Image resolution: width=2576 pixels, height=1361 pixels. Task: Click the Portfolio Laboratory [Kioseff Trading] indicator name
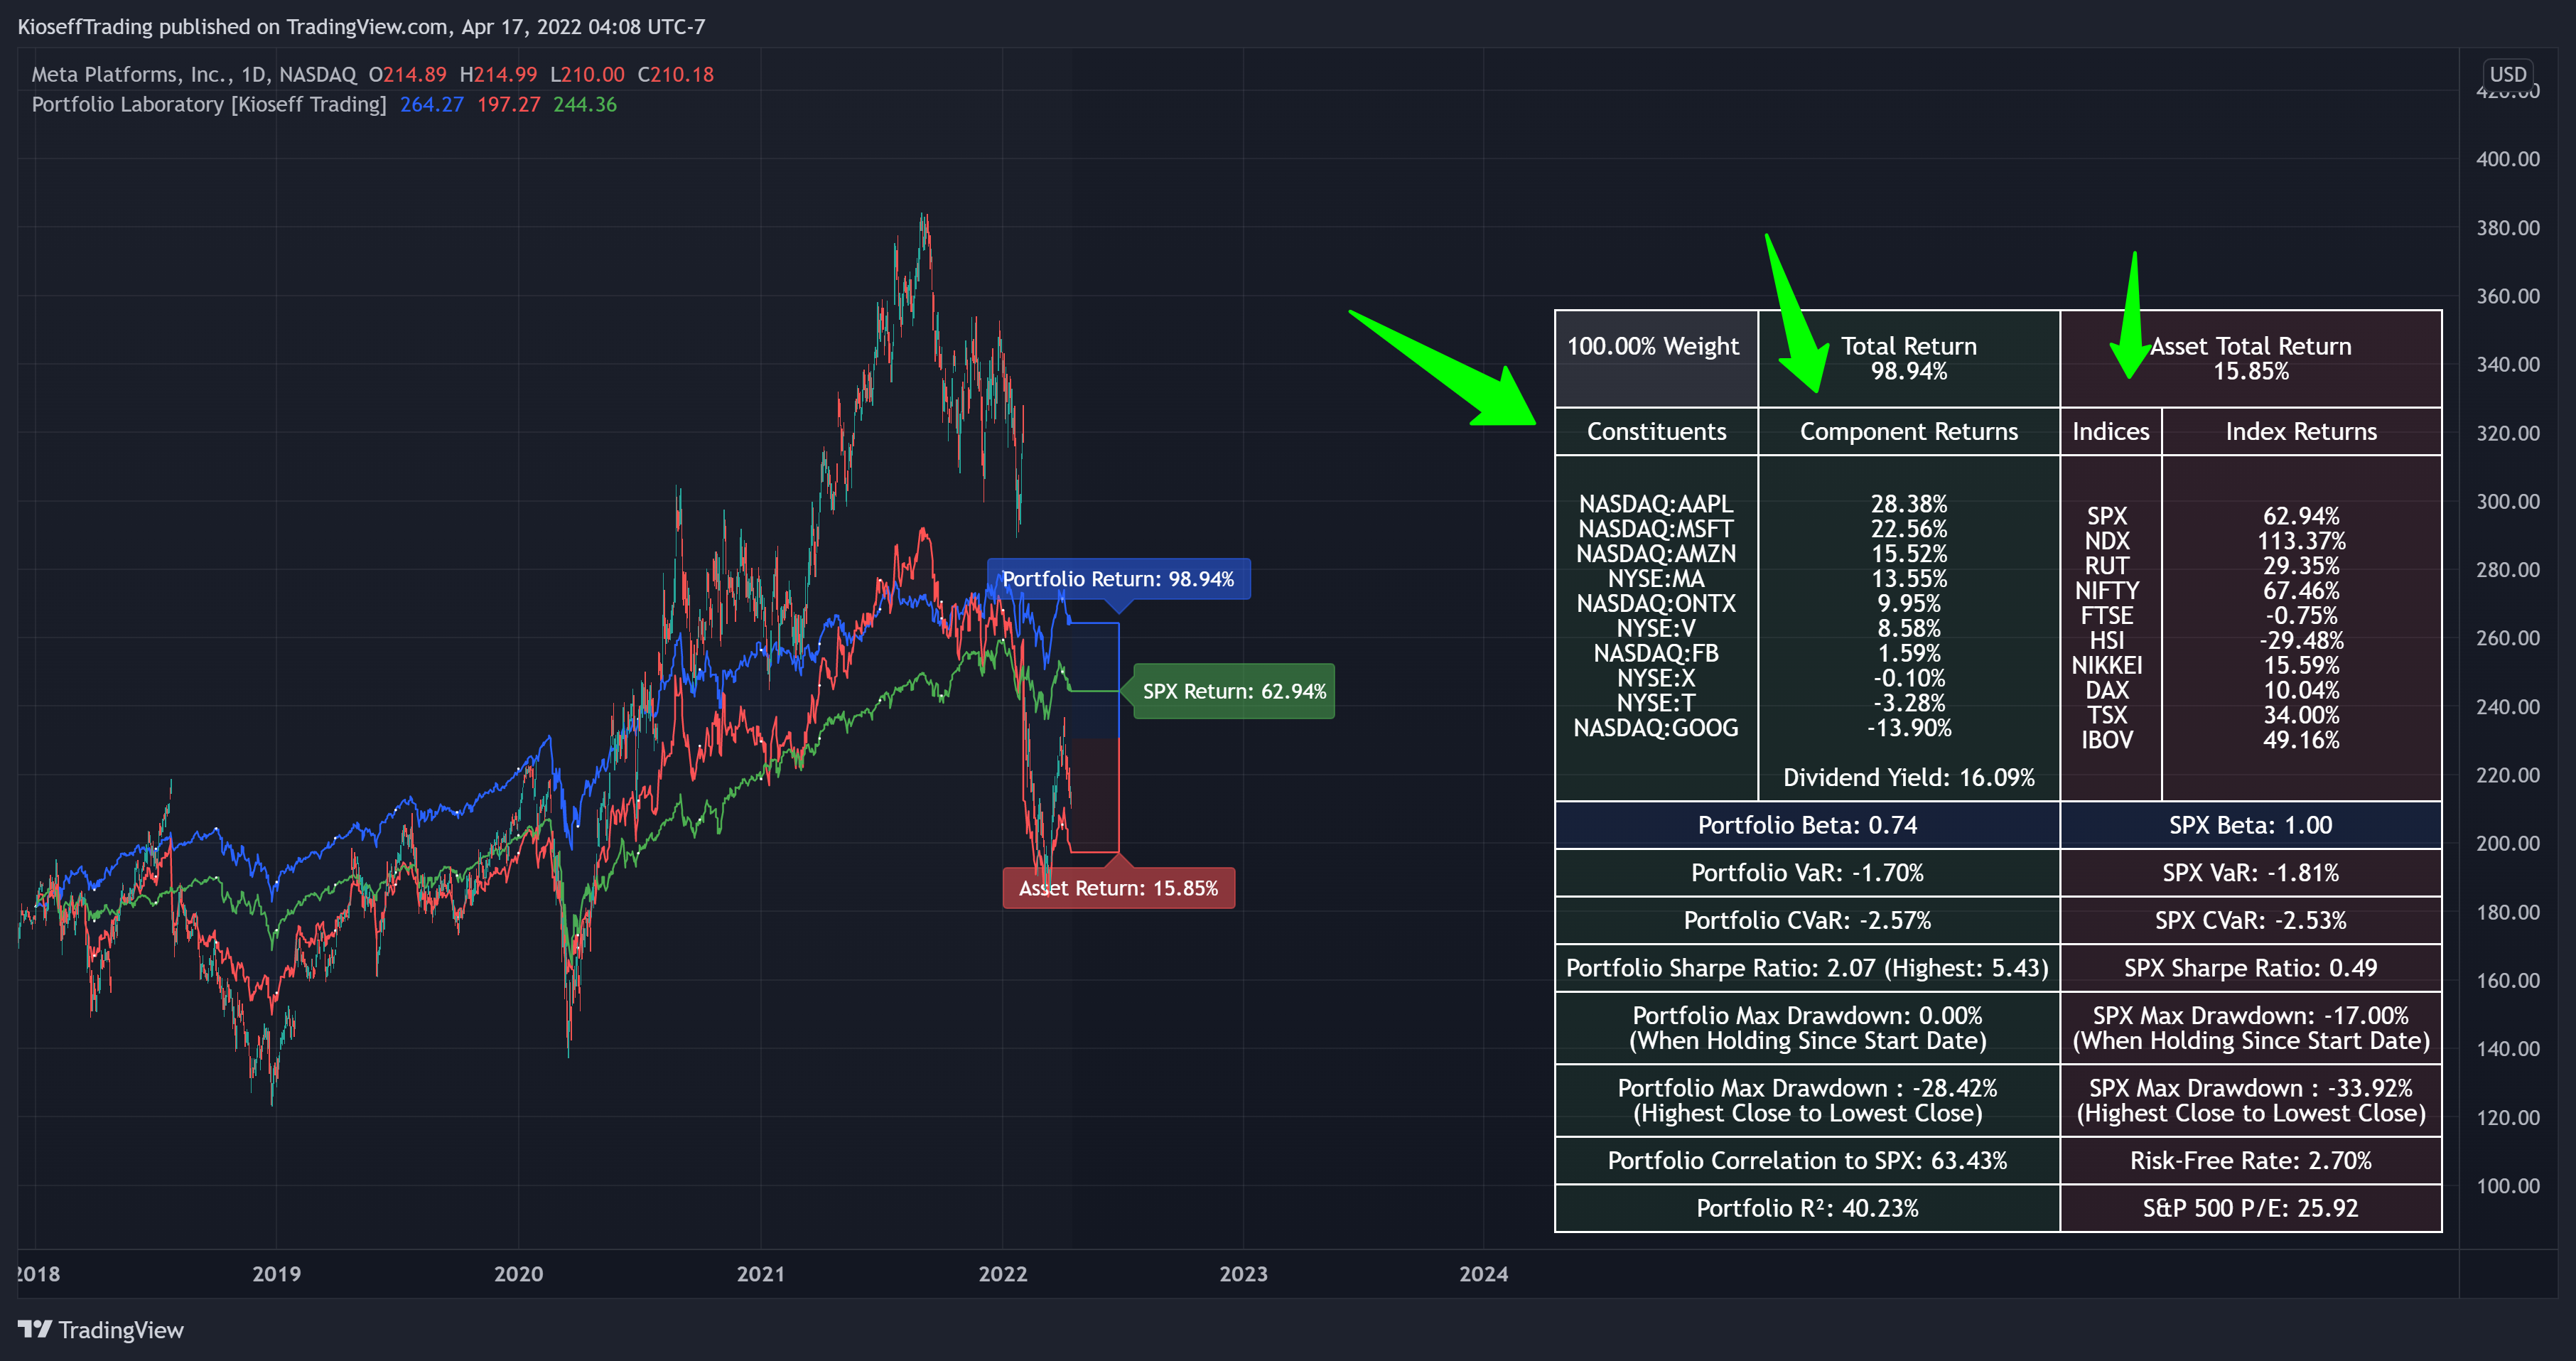[x=209, y=104]
